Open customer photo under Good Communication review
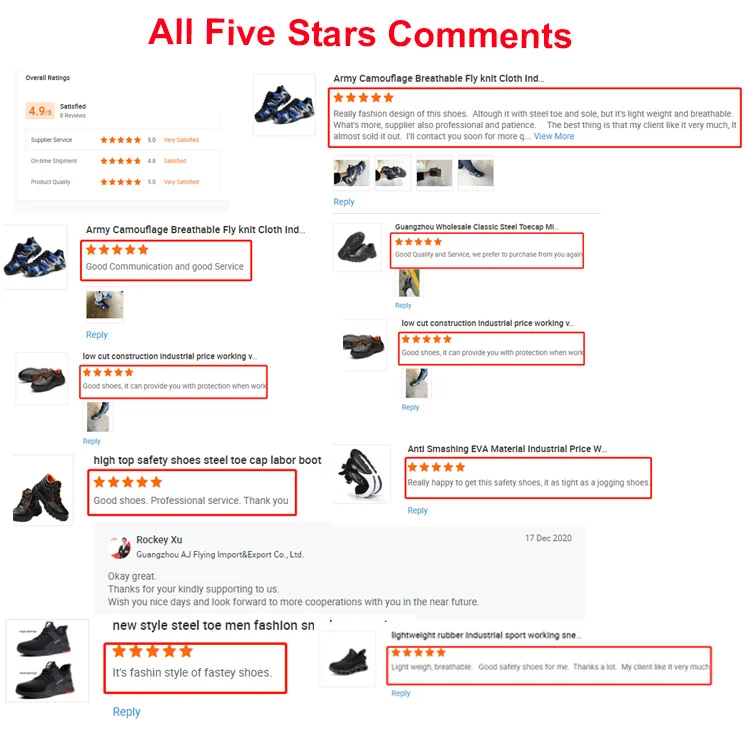The height and width of the screenshot is (750, 750). [x=104, y=305]
